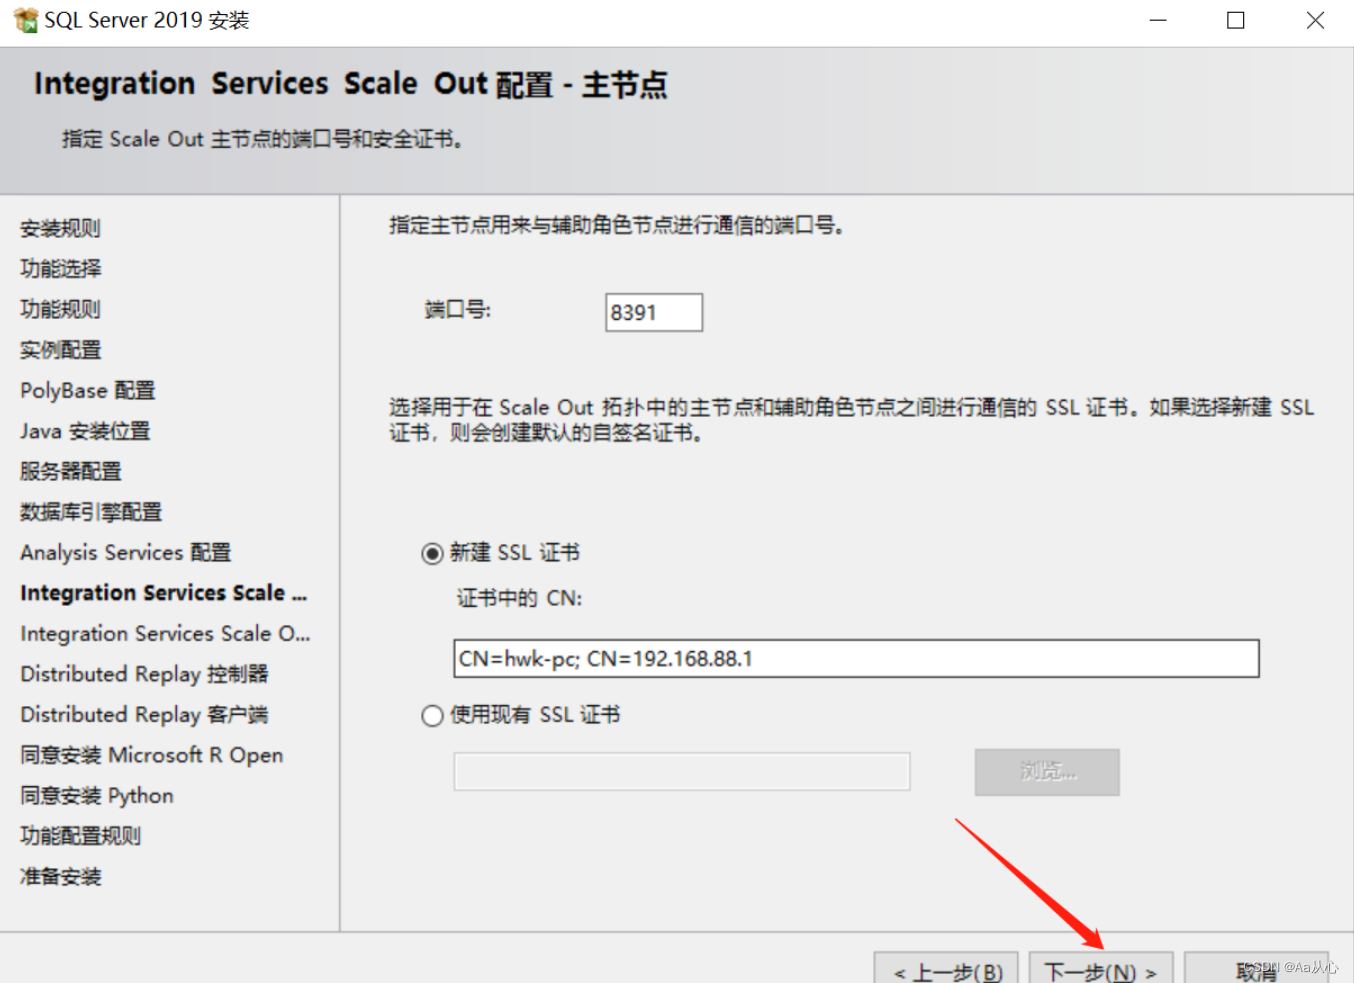
Task: Click the 证书中的 CN: label
Action: [x=519, y=598]
